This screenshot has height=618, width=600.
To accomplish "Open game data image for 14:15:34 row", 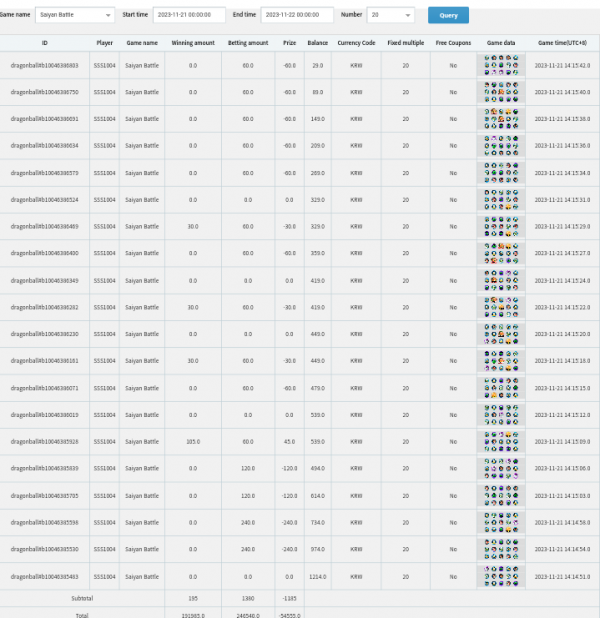I will click(501, 173).
